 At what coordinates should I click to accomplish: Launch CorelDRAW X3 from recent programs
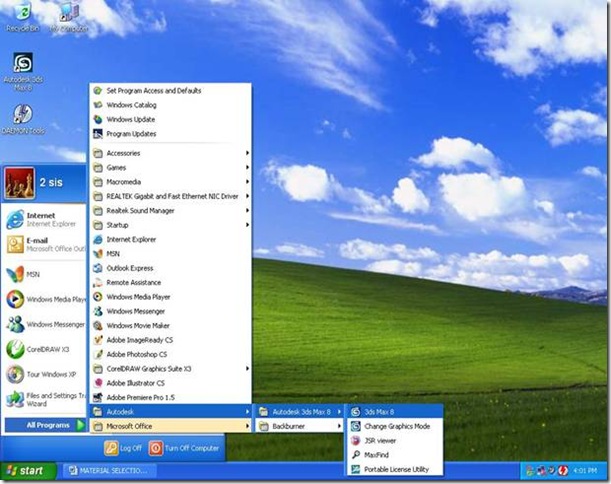pos(44,349)
